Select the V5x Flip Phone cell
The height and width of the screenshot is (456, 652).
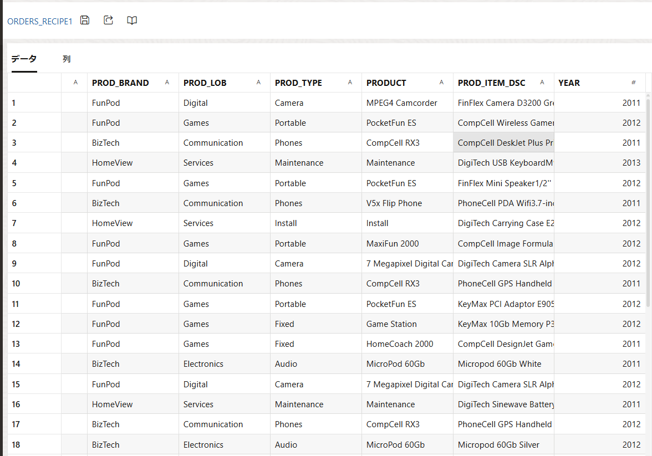pos(408,203)
